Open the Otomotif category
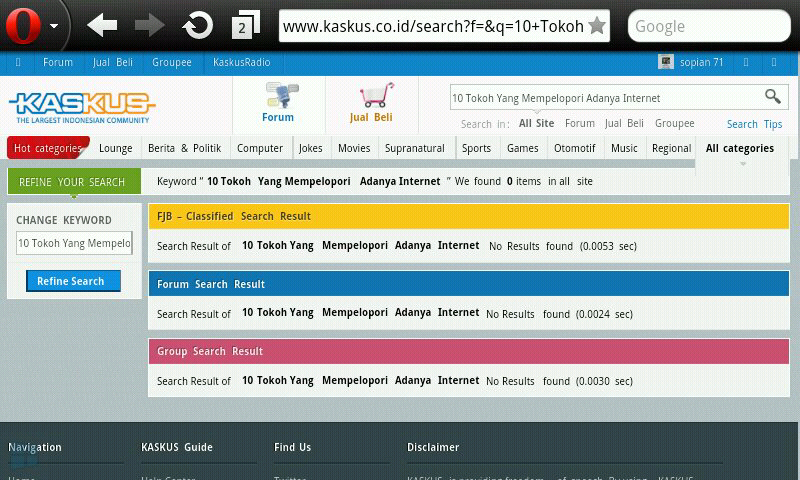This screenshot has width=800, height=480. point(574,148)
